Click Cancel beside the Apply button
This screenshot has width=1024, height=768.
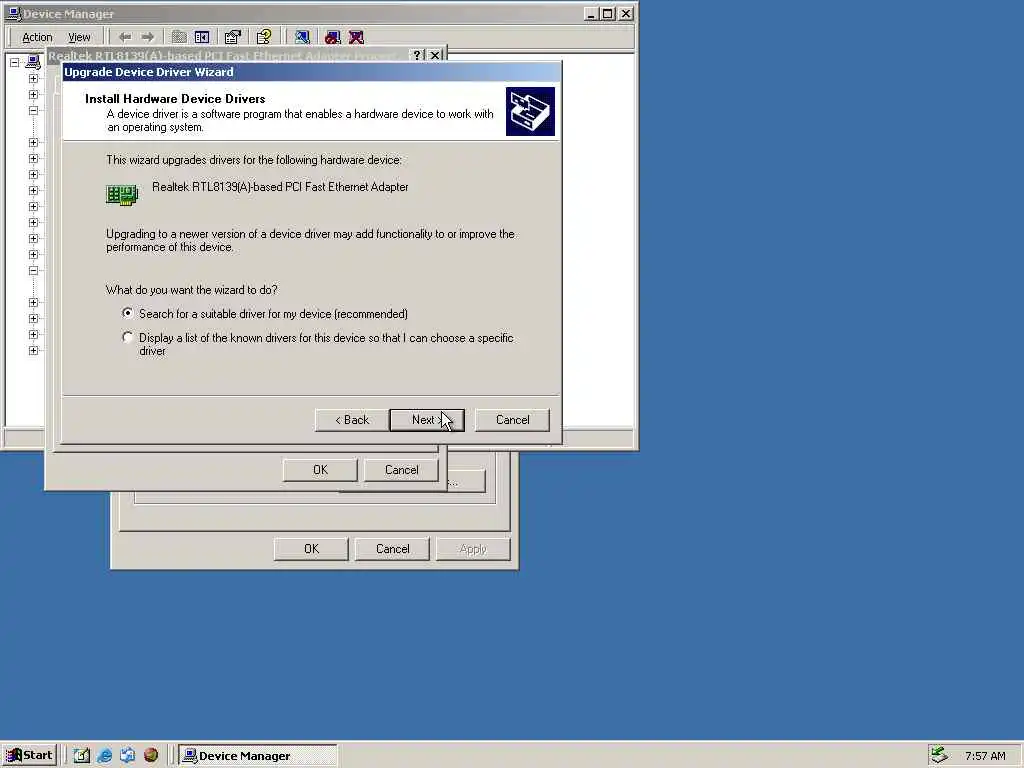pyautogui.click(x=392, y=549)
